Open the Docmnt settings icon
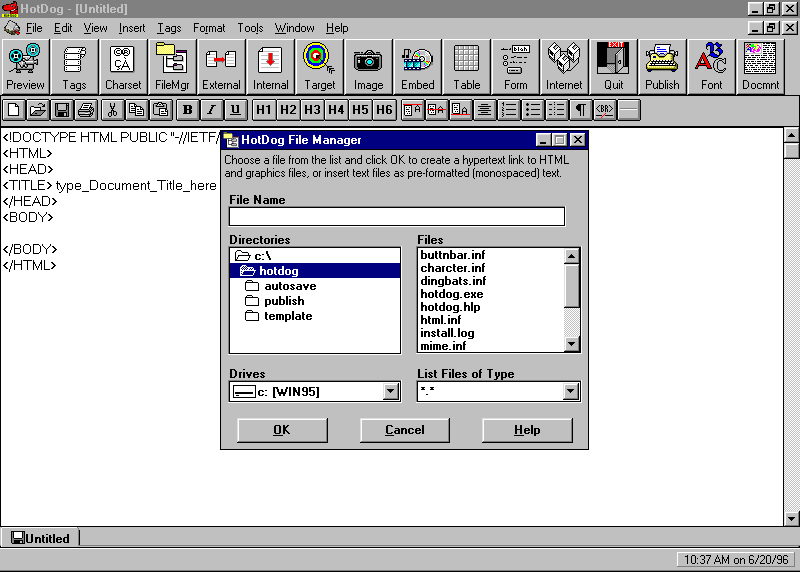 760,67
